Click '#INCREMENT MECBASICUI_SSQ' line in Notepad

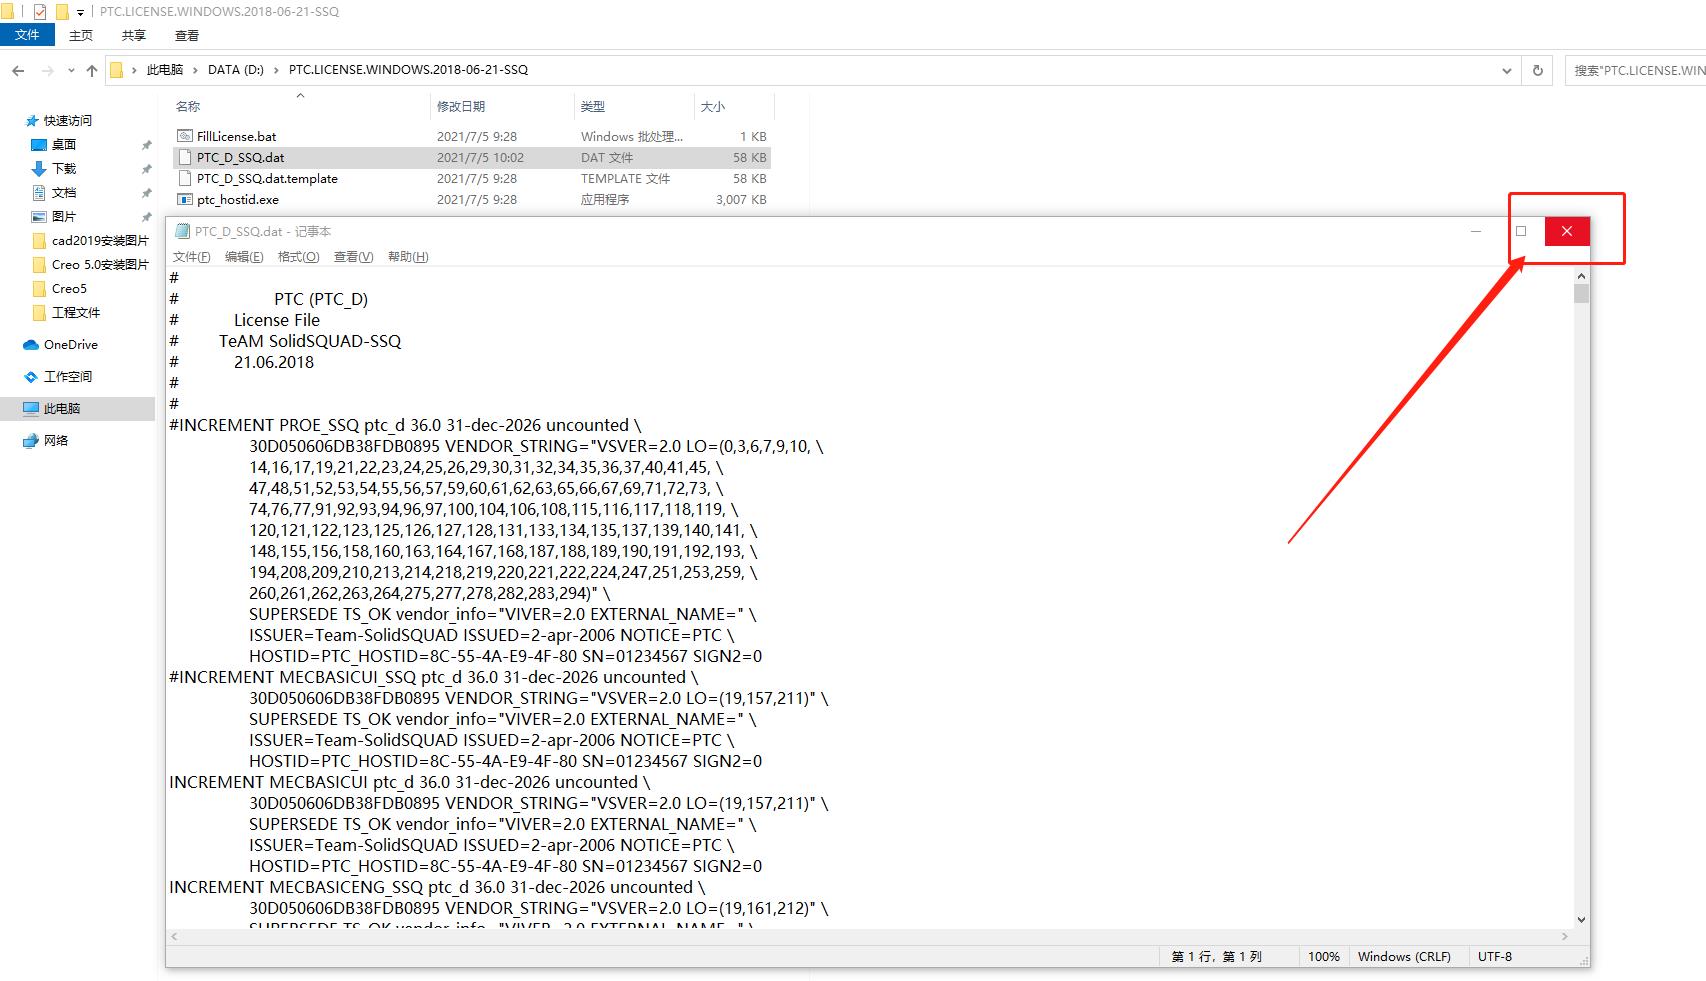[x=433, y=677]
